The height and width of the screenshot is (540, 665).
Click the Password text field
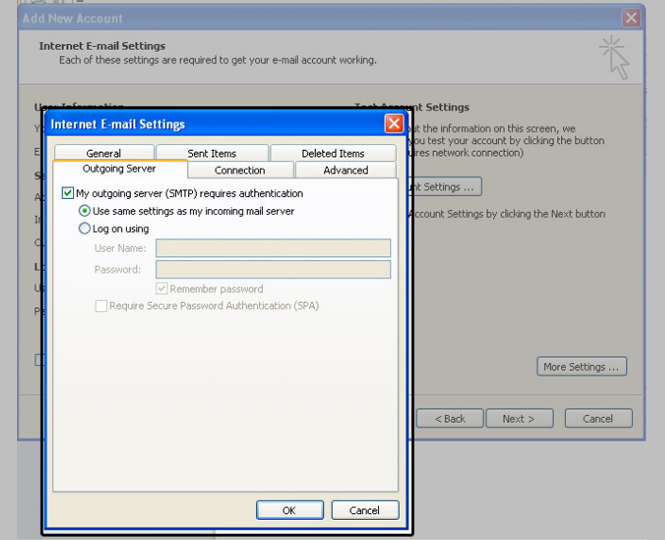[x=272, y=269]
